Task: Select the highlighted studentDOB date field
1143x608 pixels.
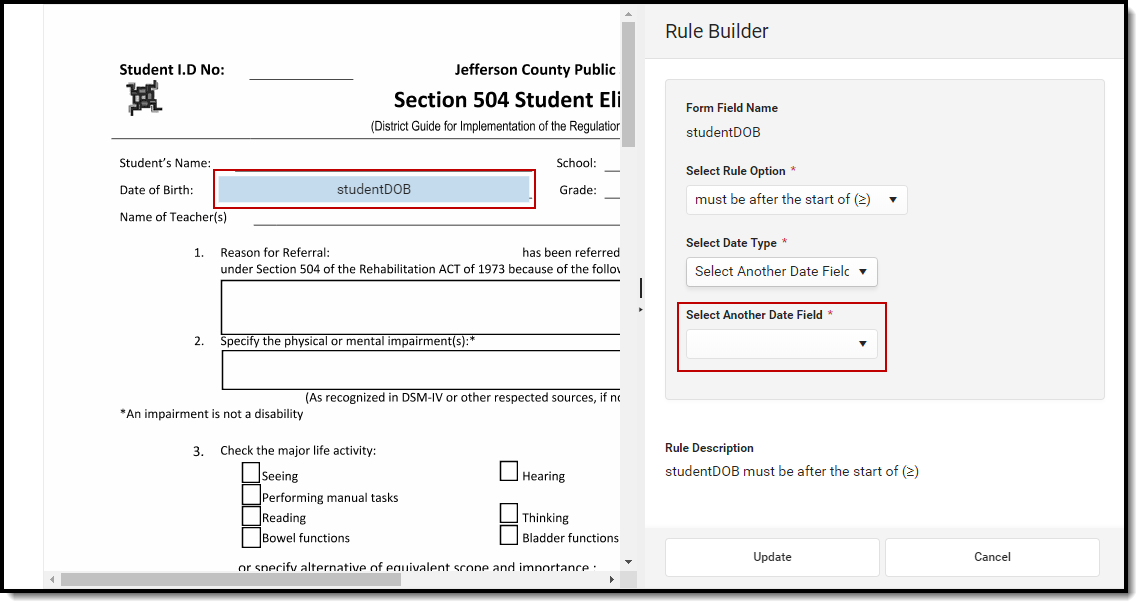Action: (x=374, y=189)
